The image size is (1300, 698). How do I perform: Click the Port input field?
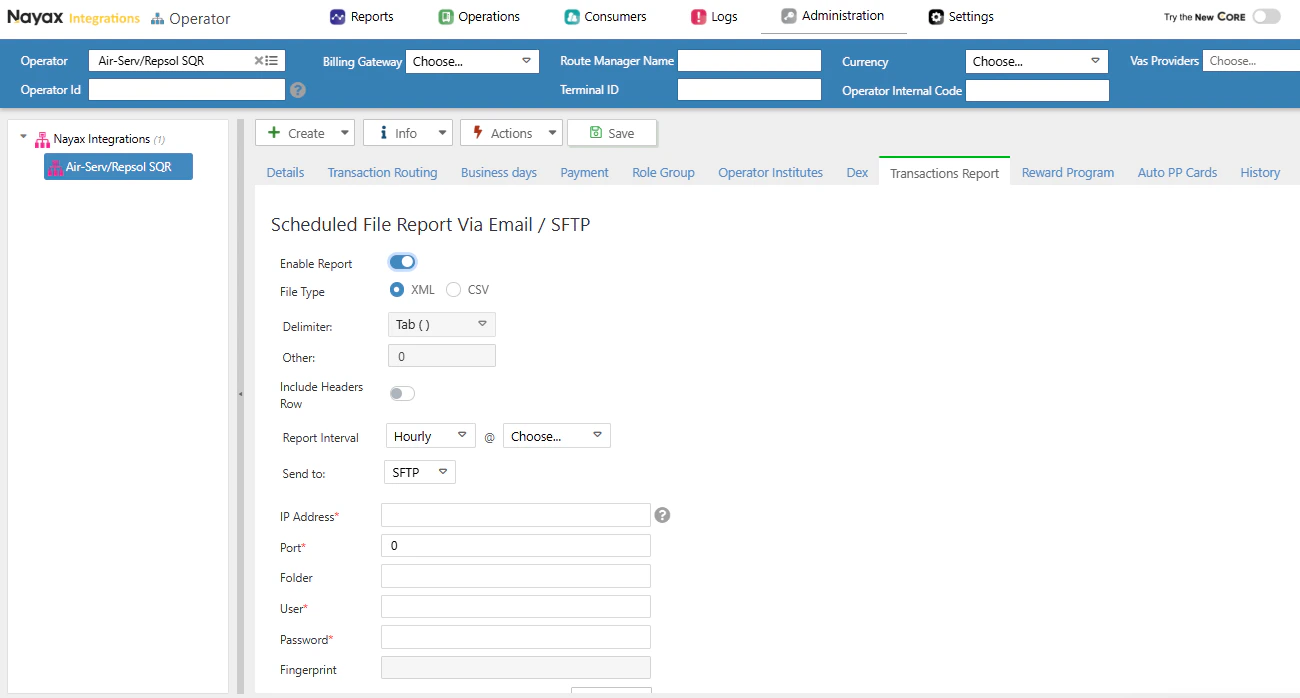[516, 546]
